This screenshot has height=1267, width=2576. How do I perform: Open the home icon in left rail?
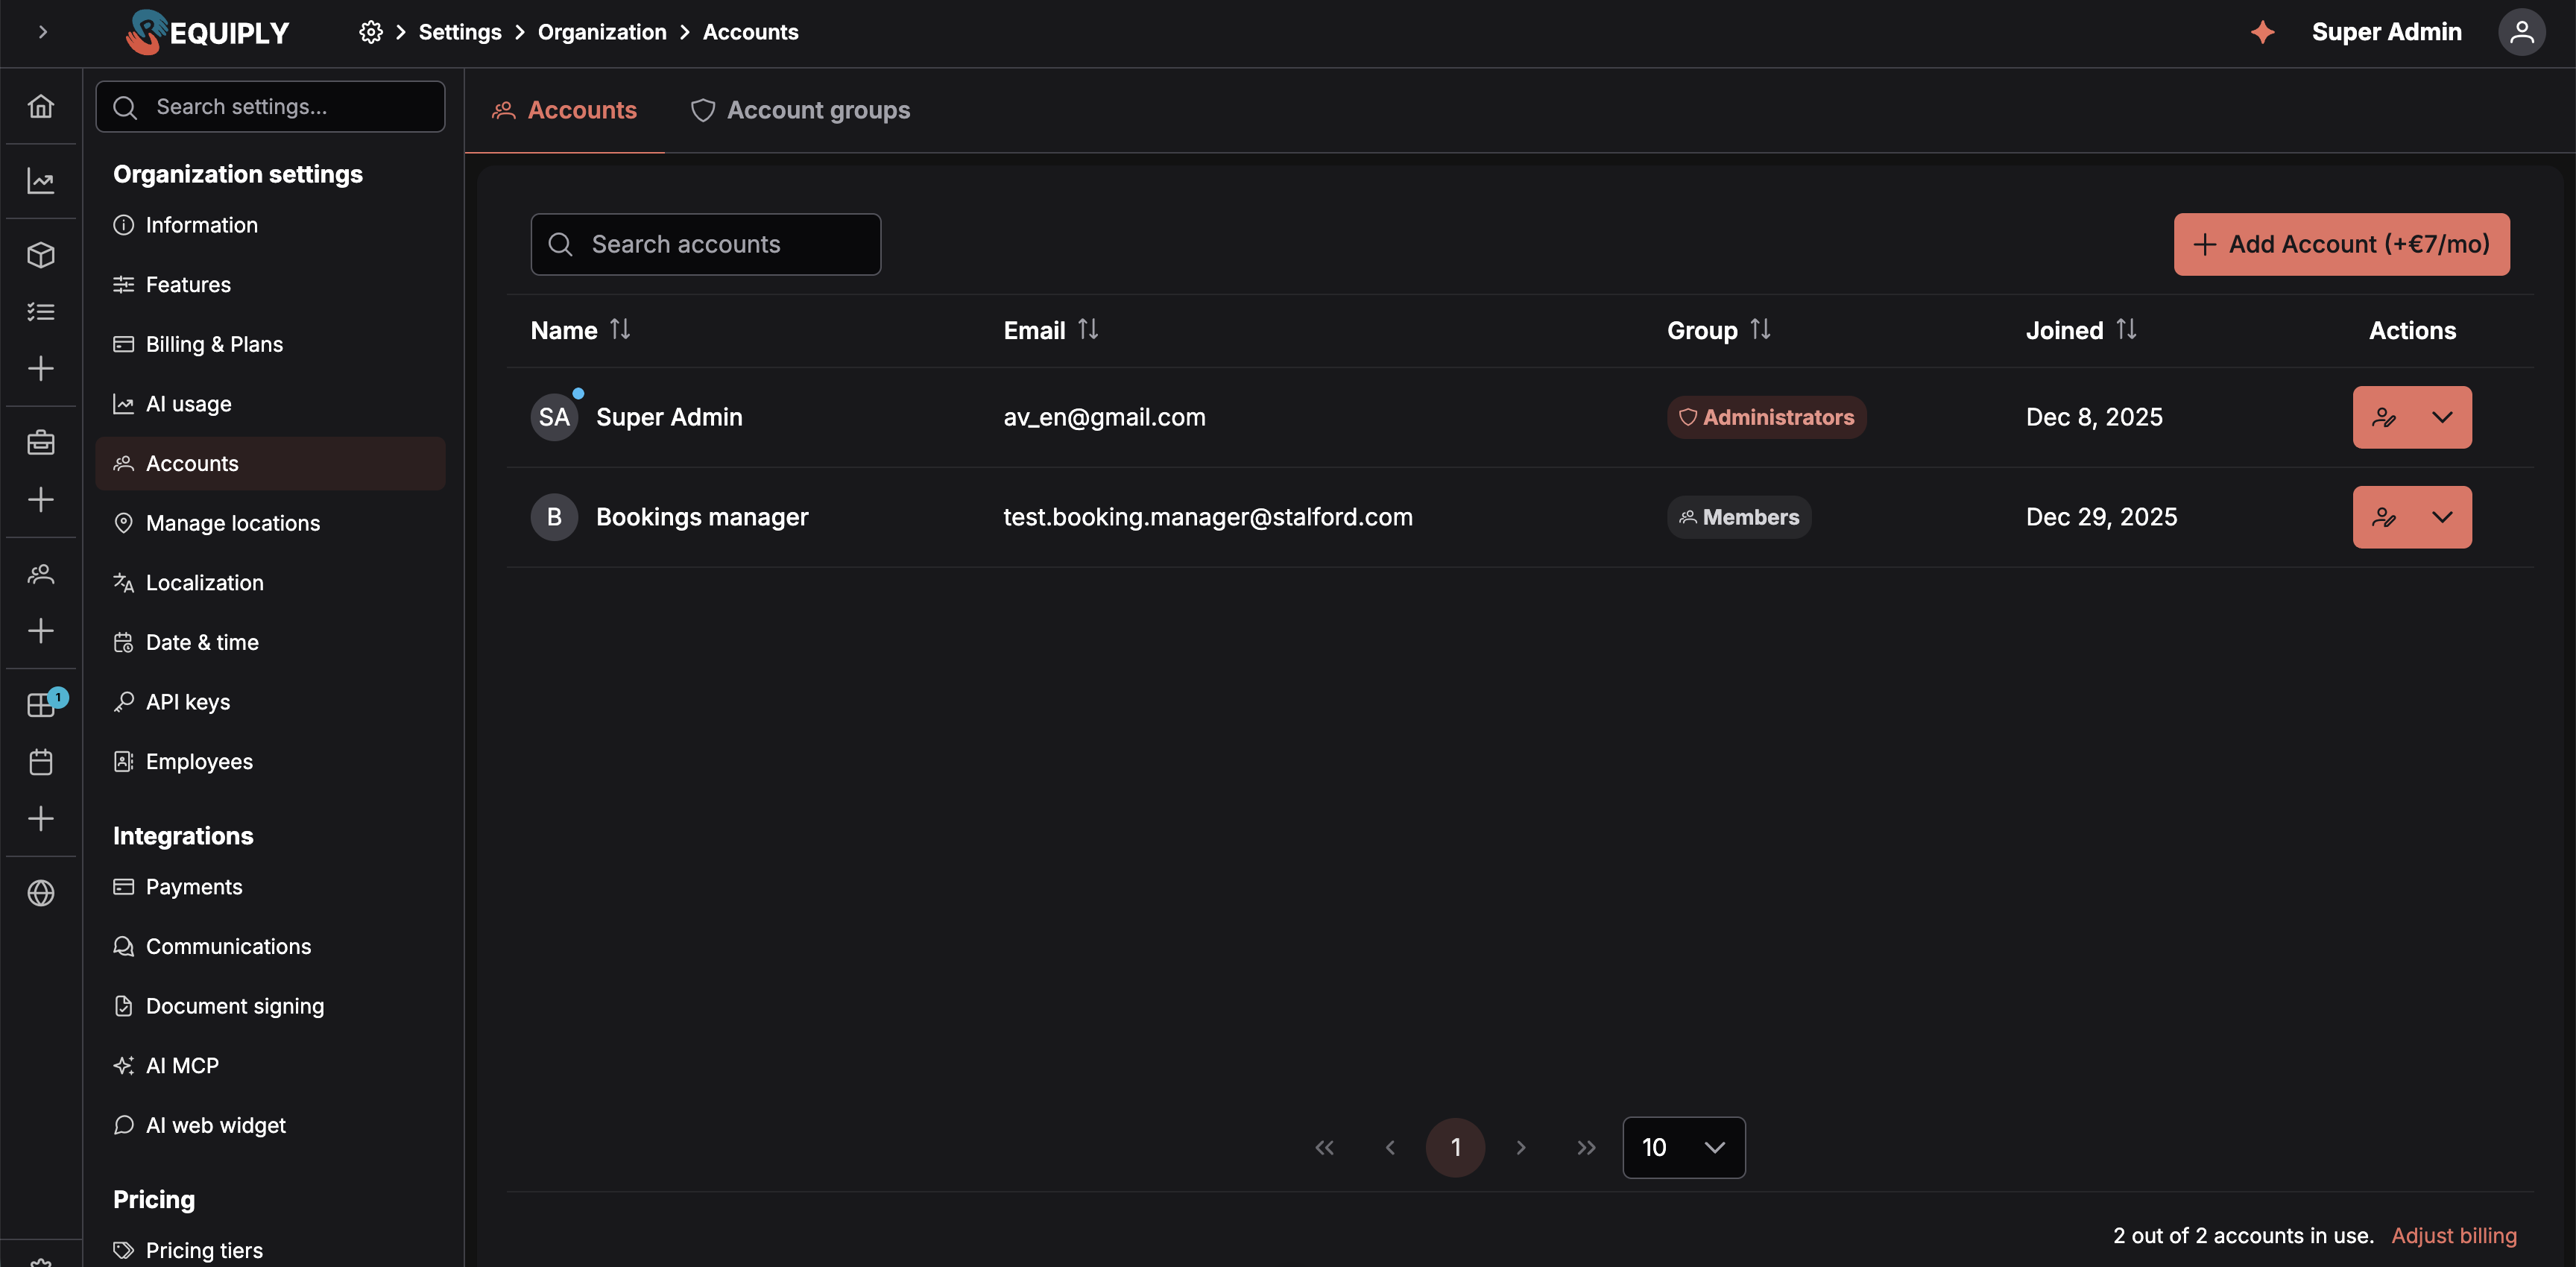41,106
